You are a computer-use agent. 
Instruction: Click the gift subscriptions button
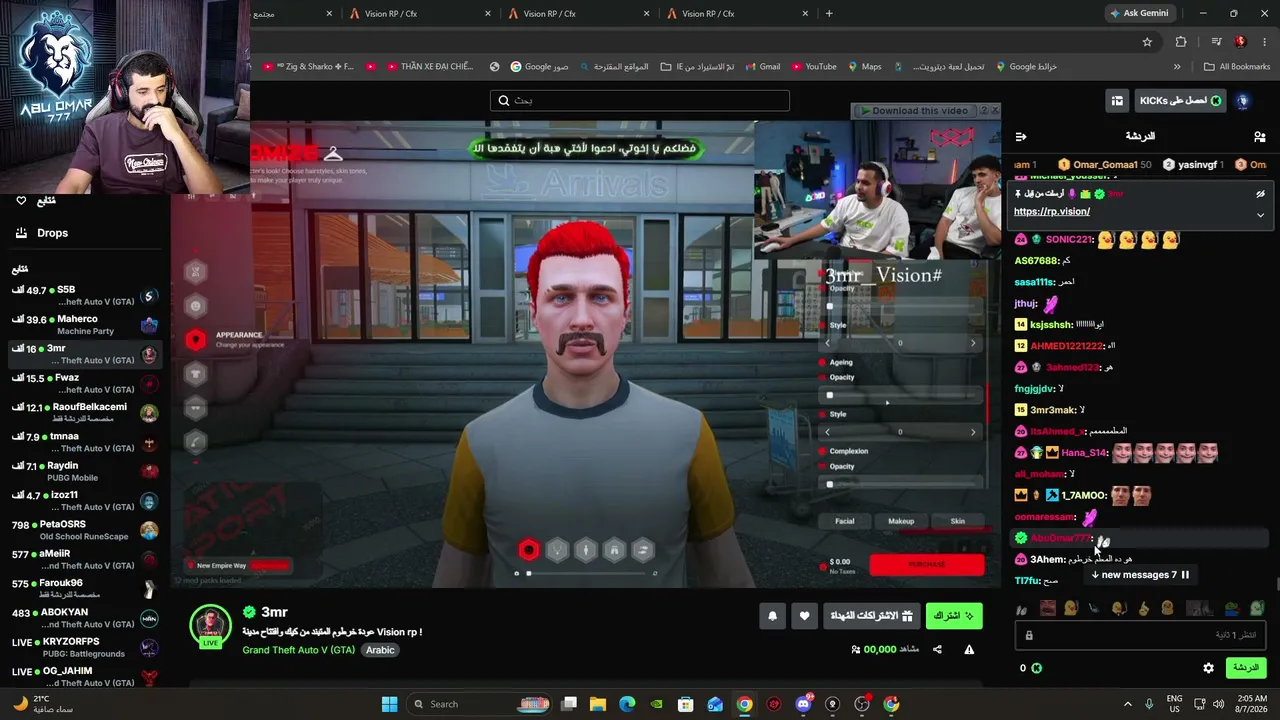[872, 616]
